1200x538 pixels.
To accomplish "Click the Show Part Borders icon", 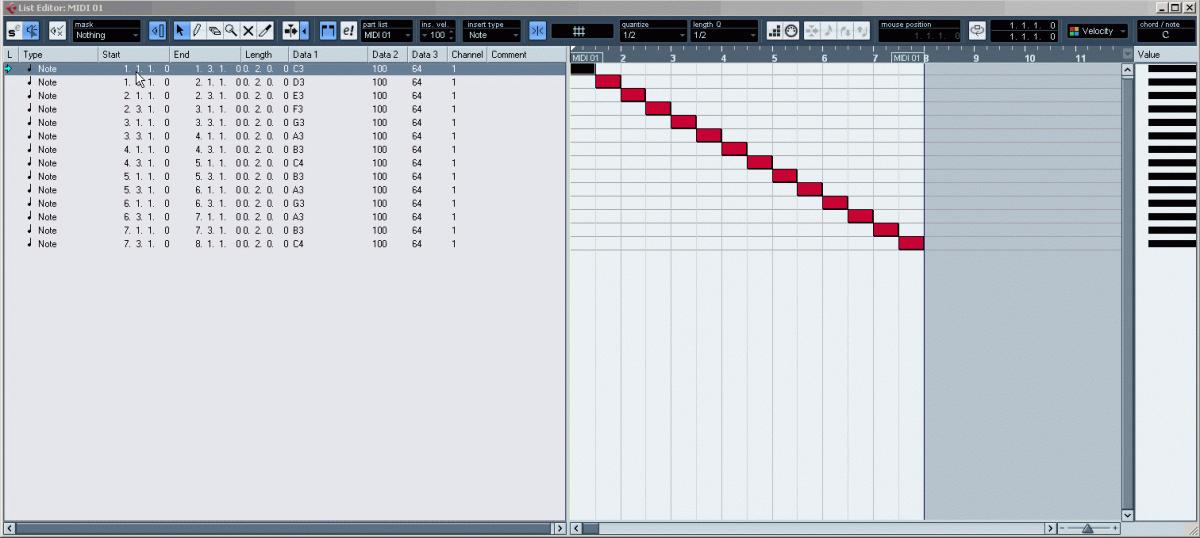I will click(328, 31).
